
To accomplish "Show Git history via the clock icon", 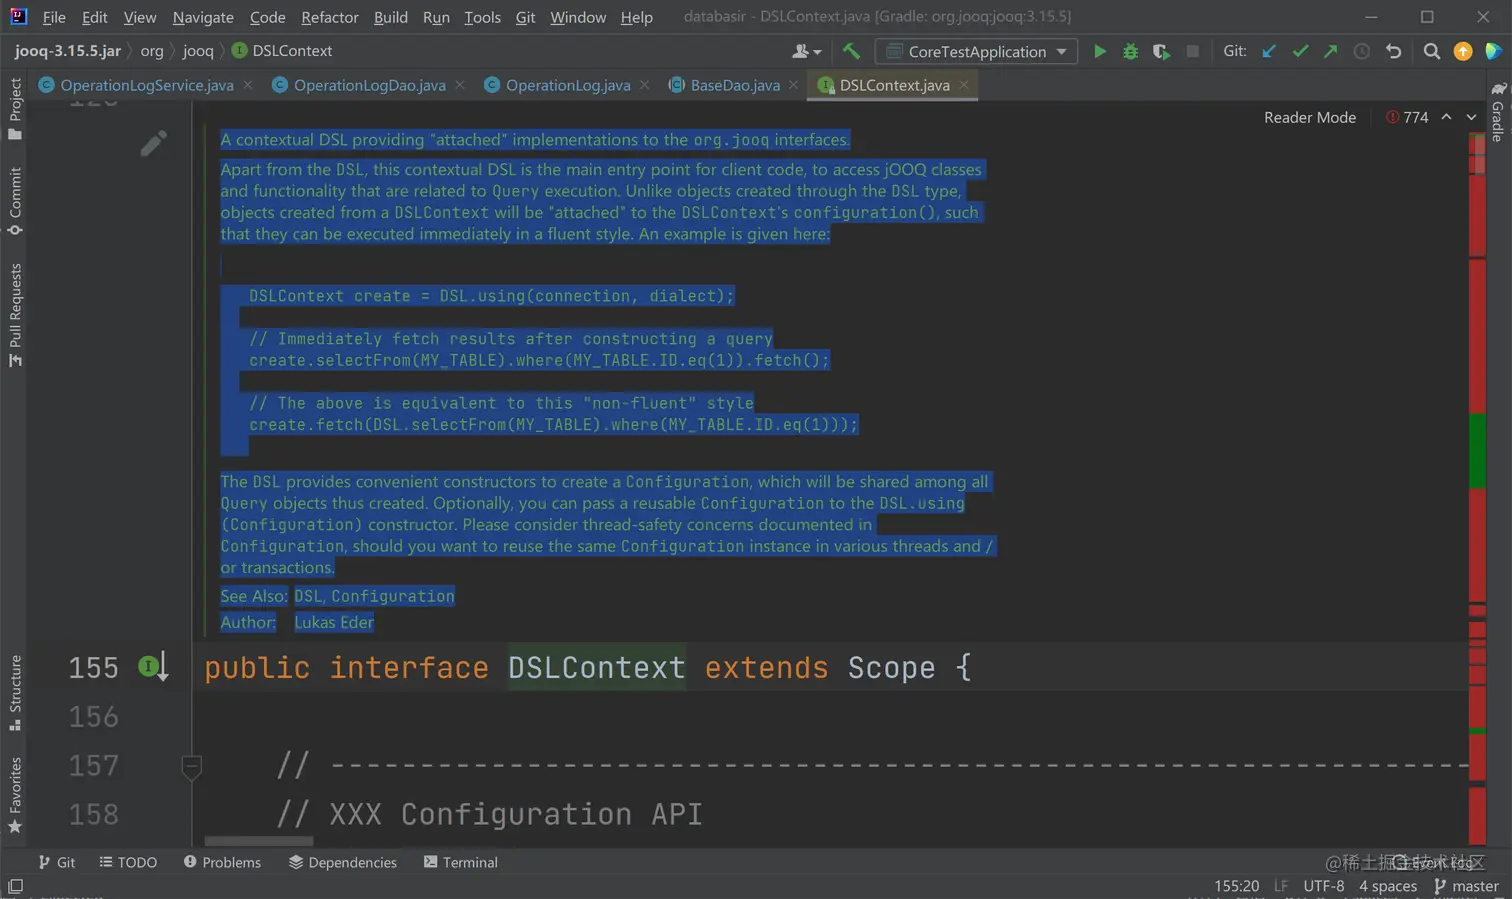I will (1362, 51).
